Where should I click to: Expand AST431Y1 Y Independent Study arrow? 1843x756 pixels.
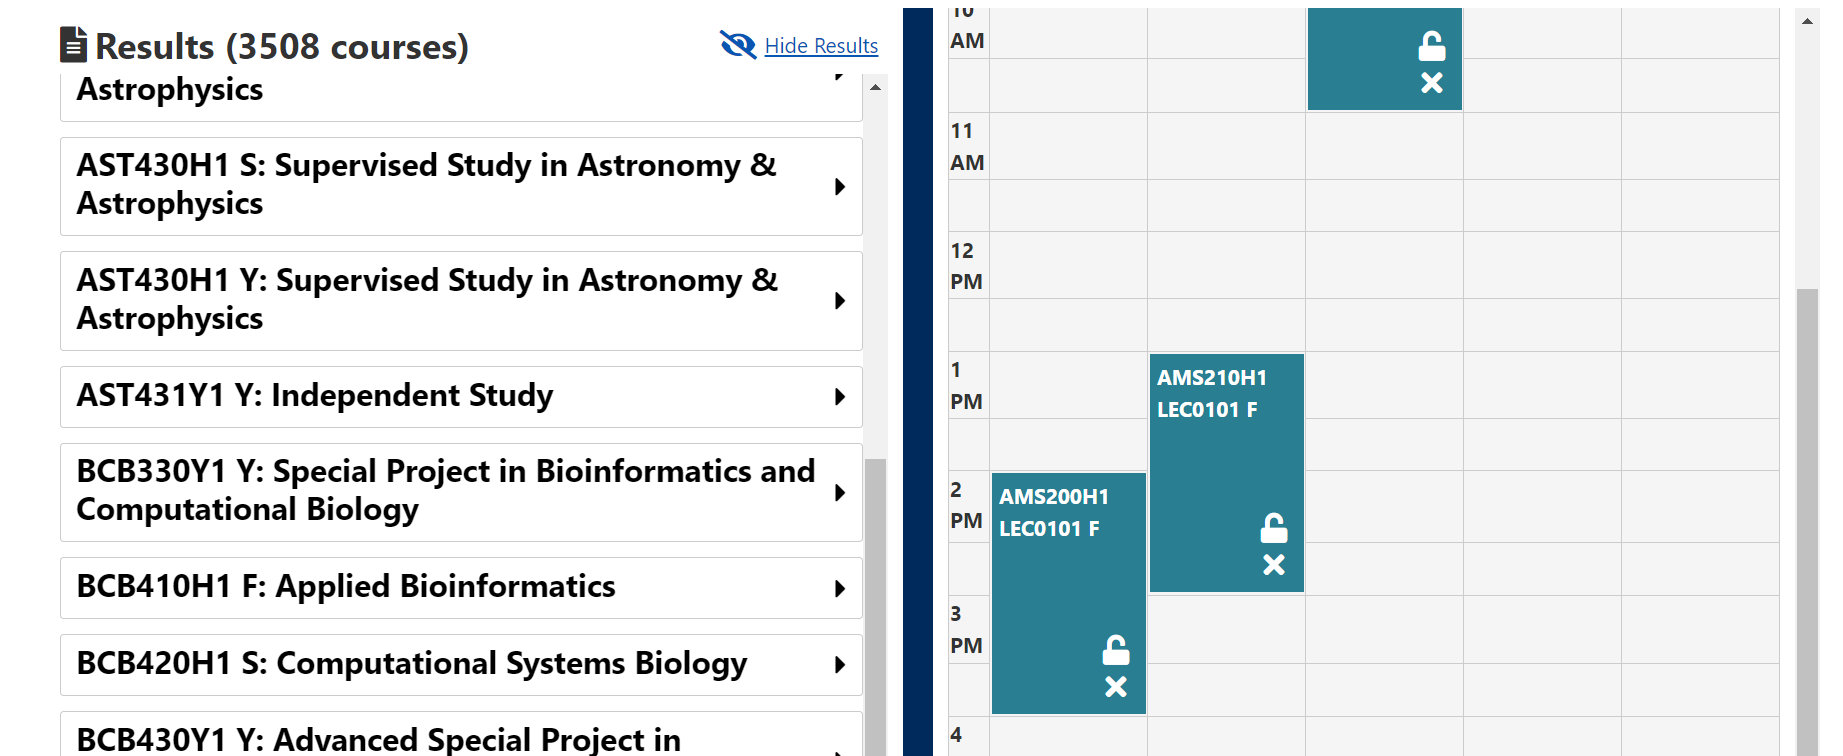840,397
